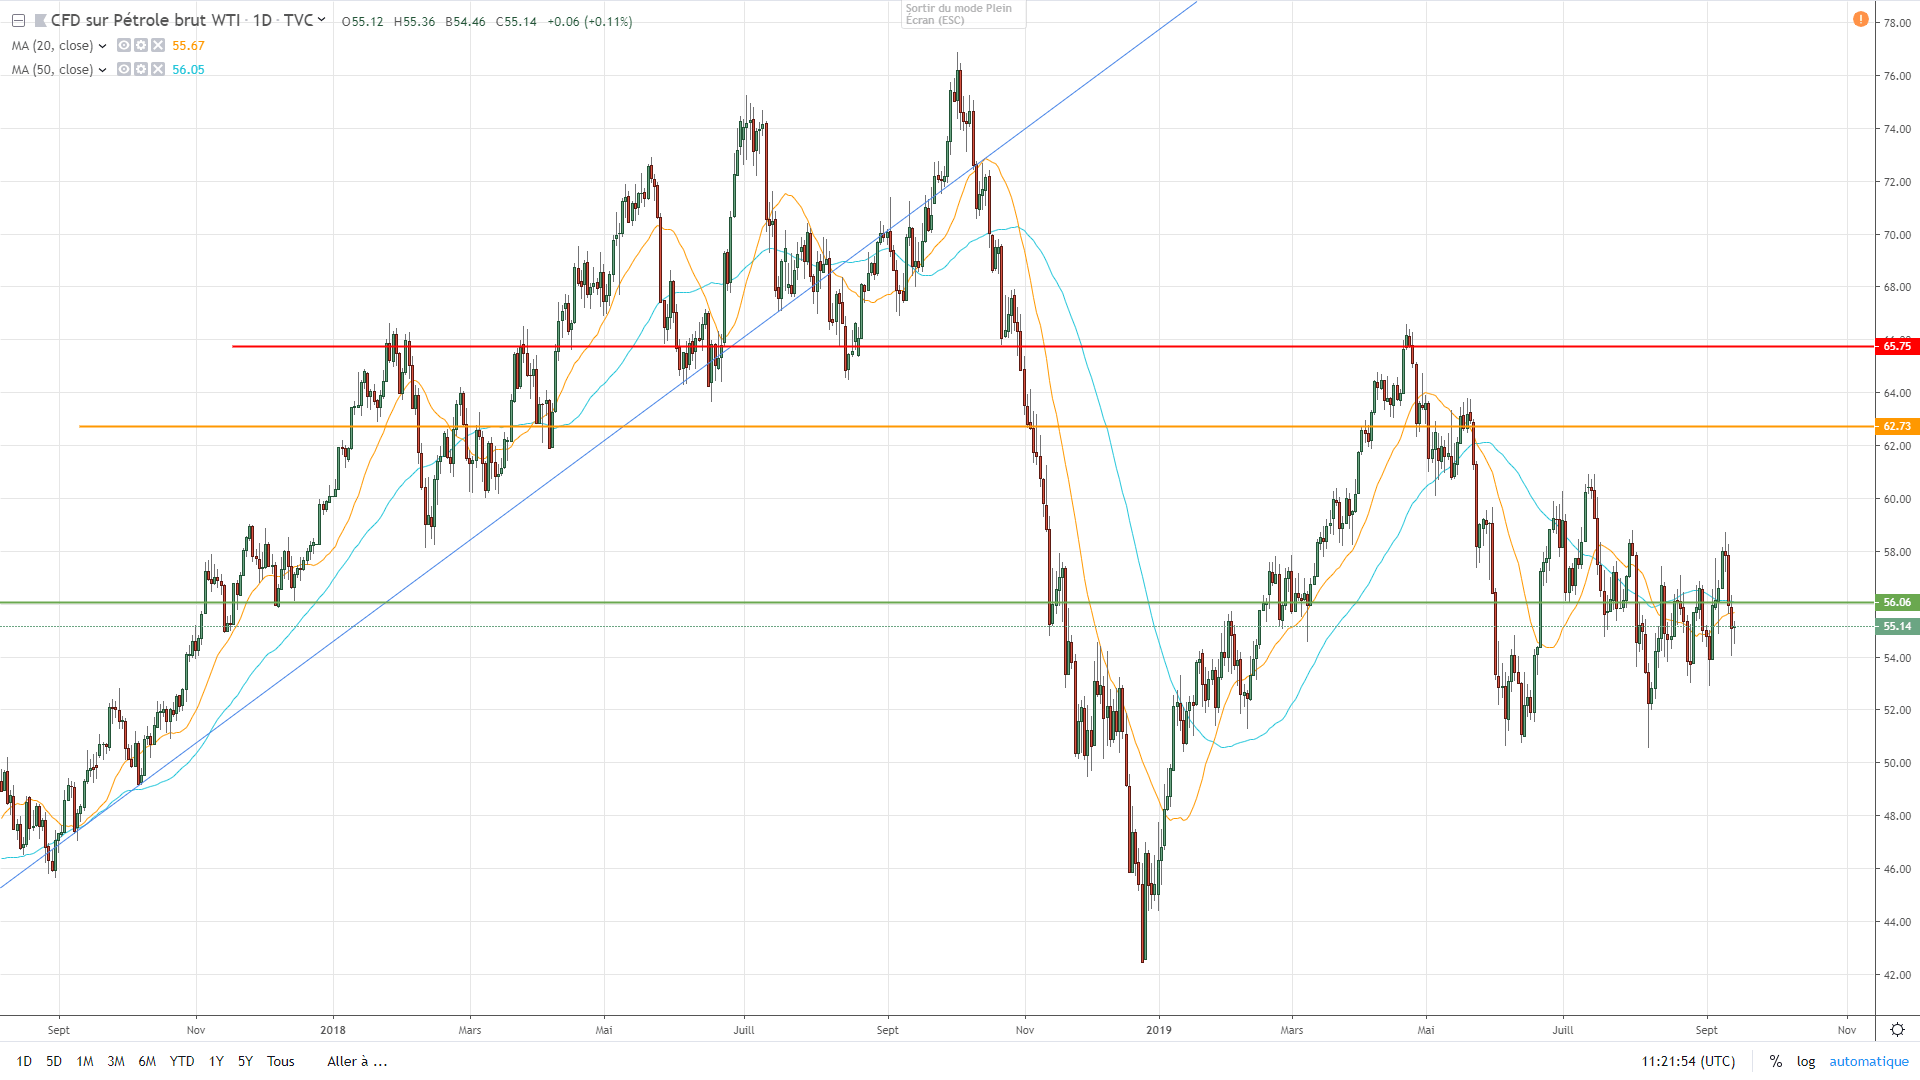Click the Juill label on time axis under 2018

point(744,1030)
